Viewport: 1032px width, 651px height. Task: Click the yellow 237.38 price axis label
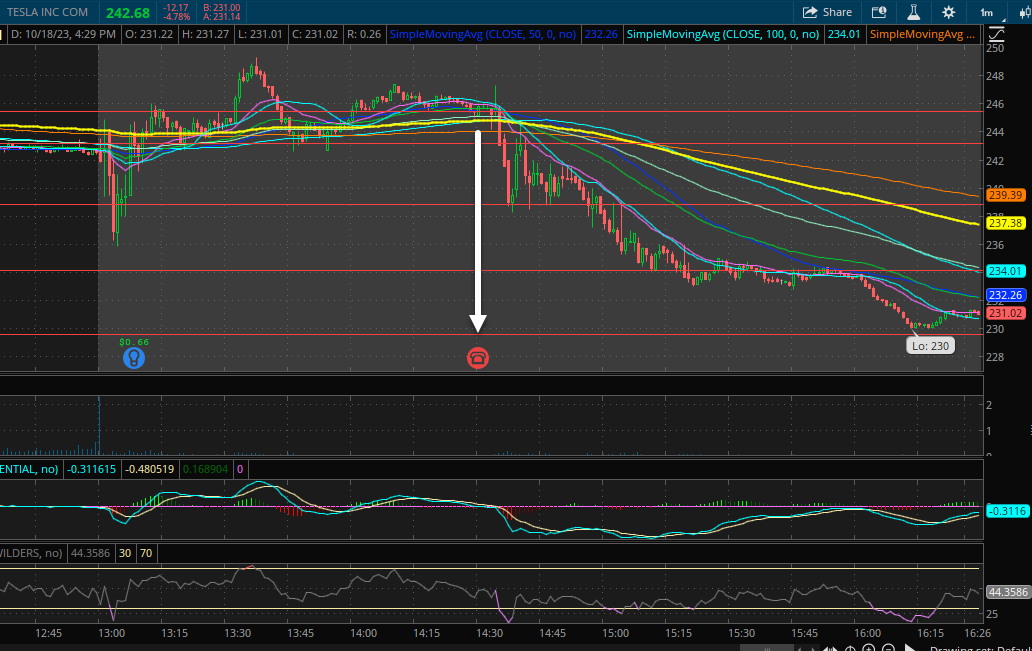tap(1005, 223)
